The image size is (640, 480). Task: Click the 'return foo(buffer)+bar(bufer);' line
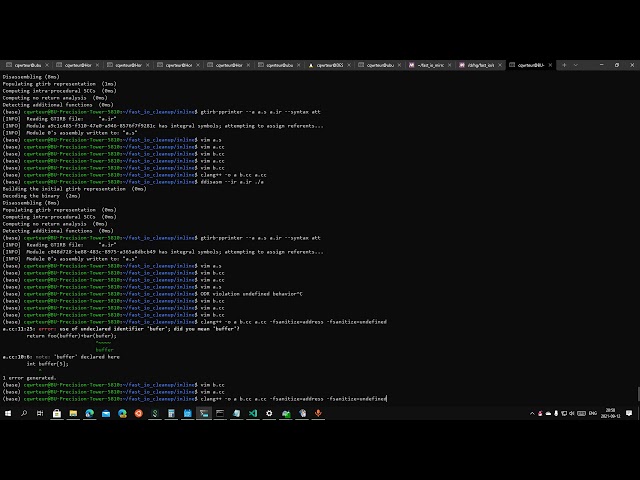71,336
